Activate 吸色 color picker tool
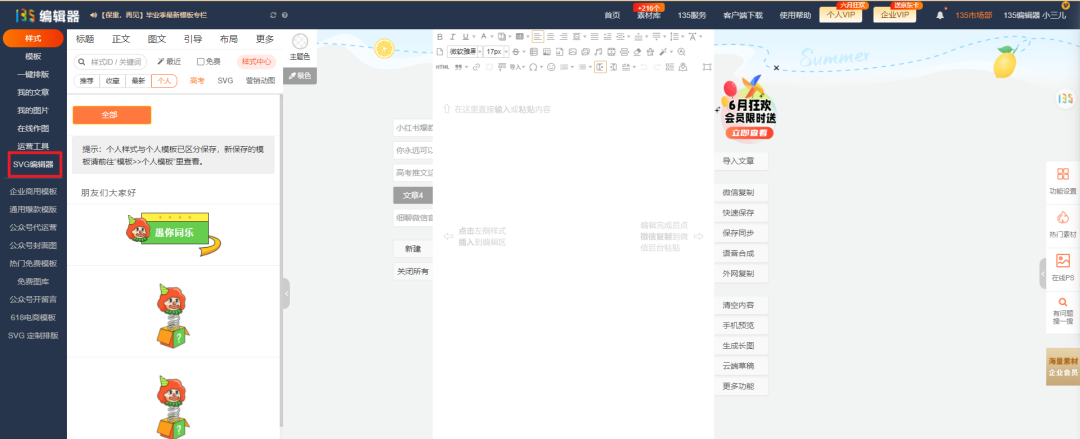 click(x=300, y=76)
